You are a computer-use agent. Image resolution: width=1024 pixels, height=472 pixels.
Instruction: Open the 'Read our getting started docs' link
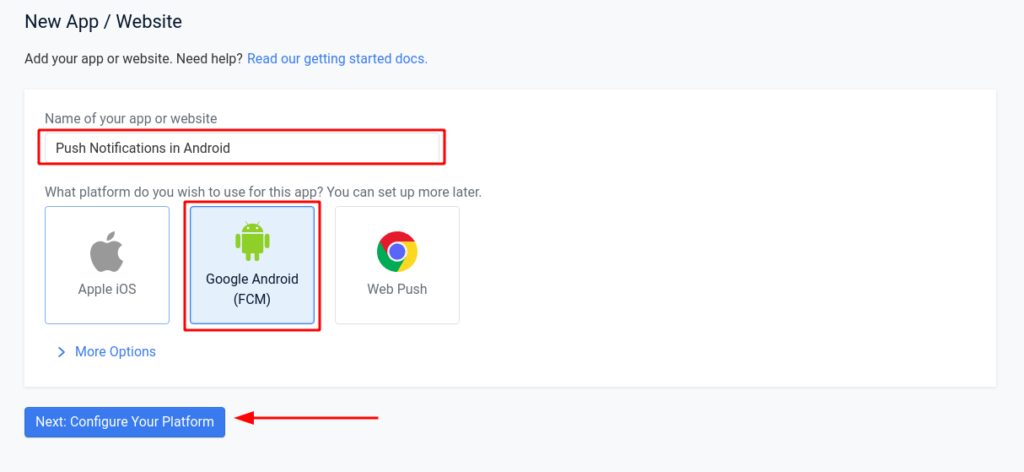point(337,59)
